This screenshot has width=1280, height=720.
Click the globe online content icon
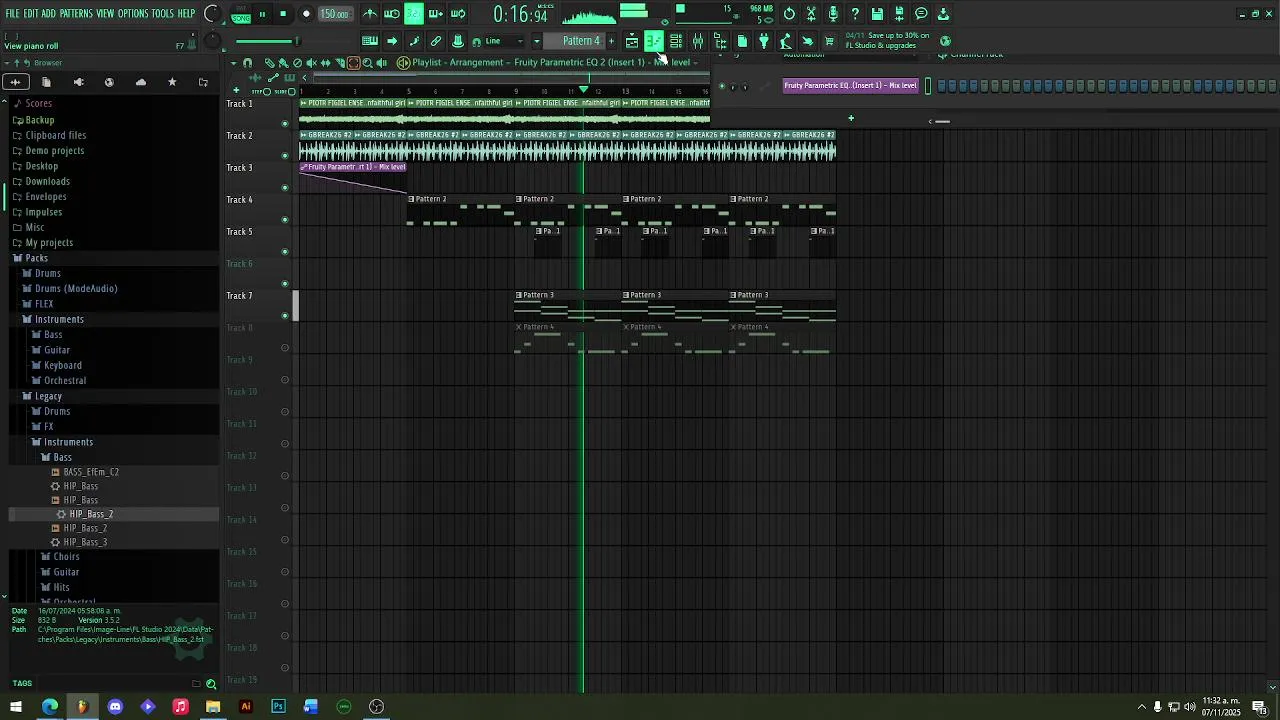(945, 41)
